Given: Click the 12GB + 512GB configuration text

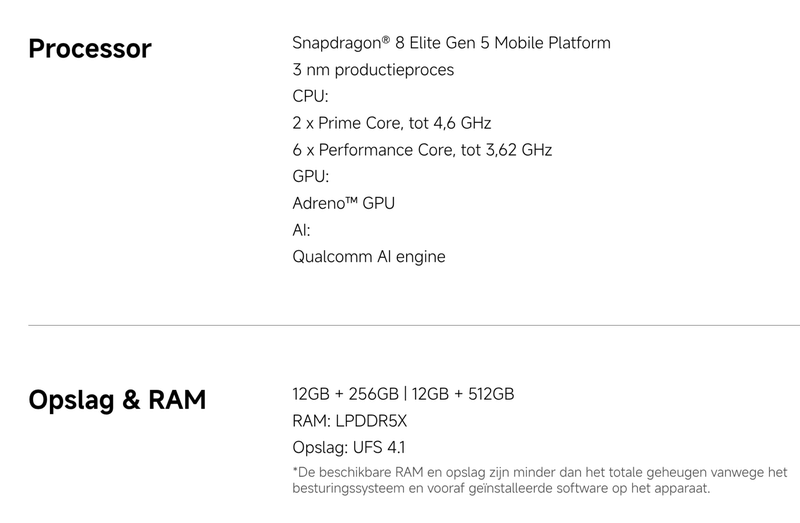Looking at the screenshot, I should coord(464,394).
